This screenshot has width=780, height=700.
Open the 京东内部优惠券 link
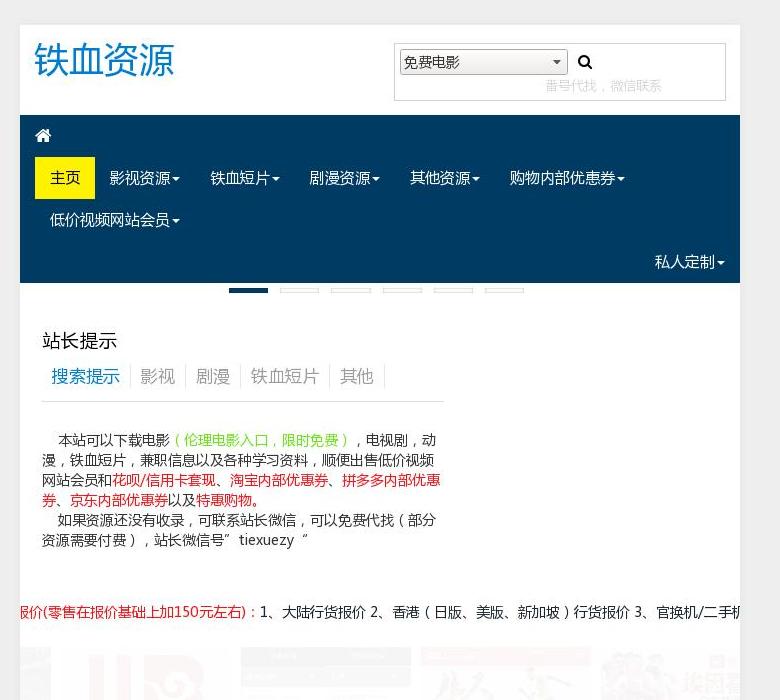119,500
